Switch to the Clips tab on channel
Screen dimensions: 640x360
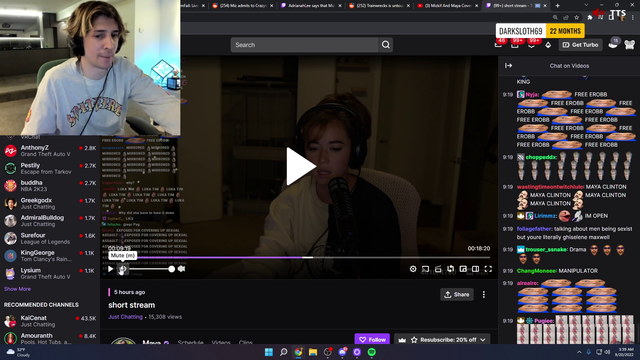point(245,342)
